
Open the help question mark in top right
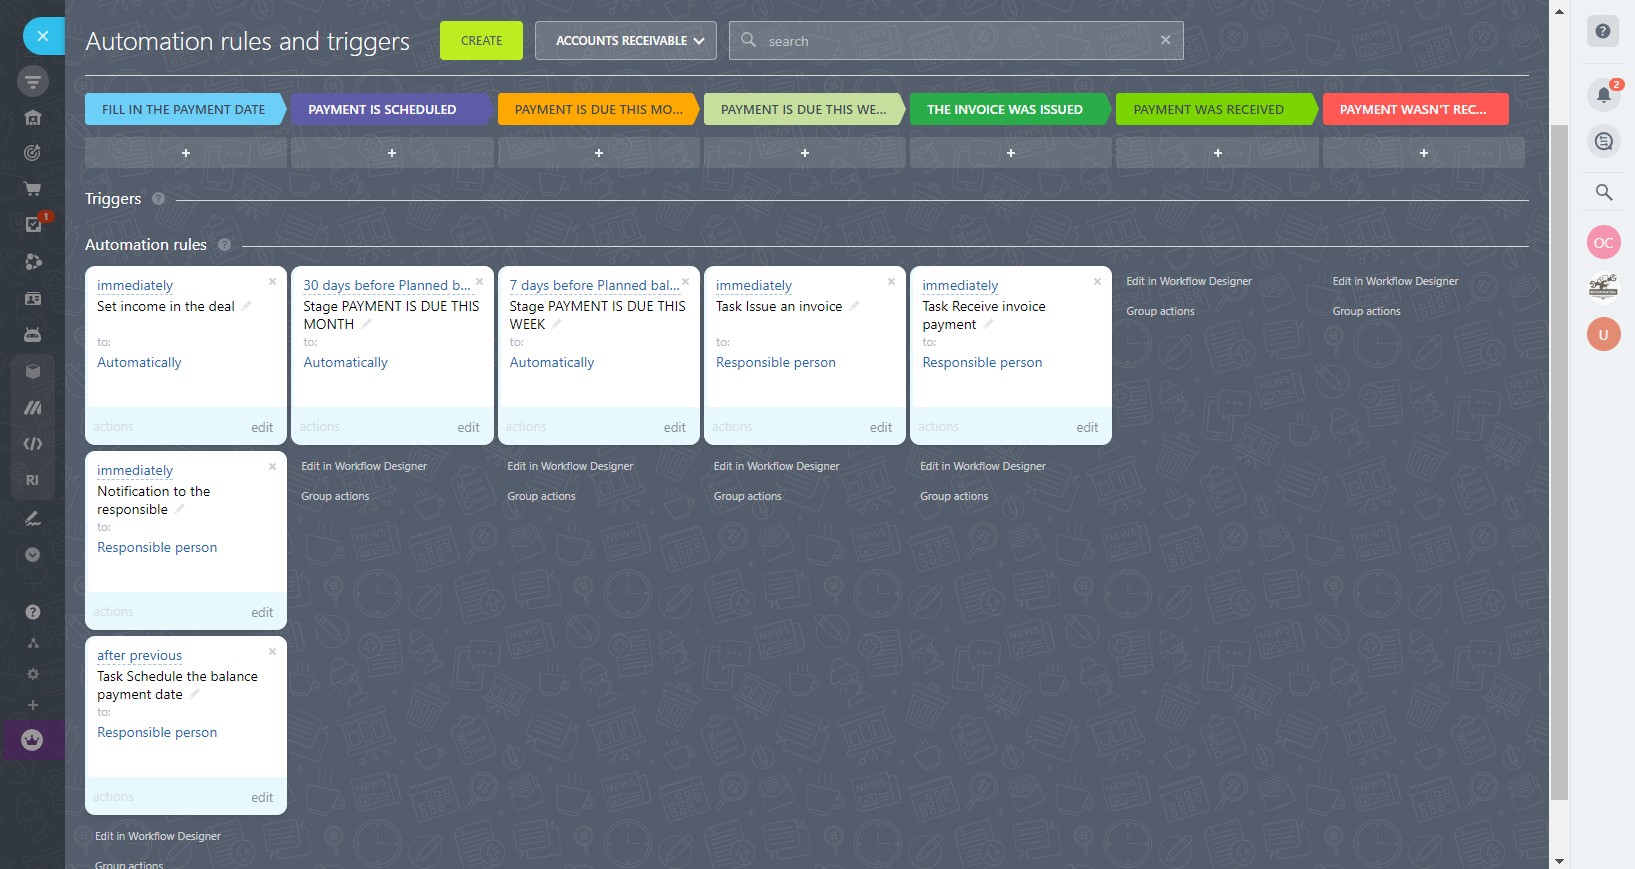click(1602, 31)
